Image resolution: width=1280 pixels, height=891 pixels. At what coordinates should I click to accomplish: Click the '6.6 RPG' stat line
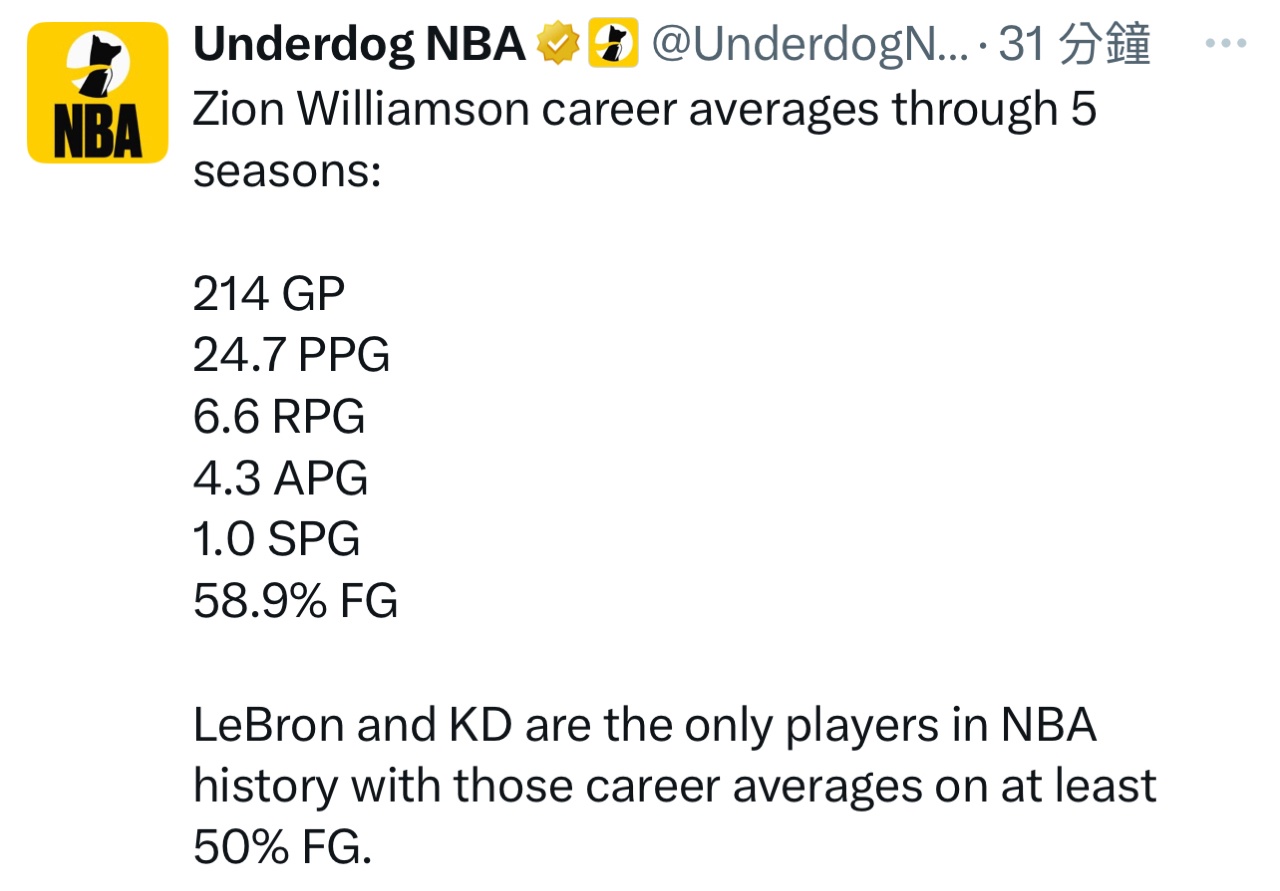coord(279,417)
